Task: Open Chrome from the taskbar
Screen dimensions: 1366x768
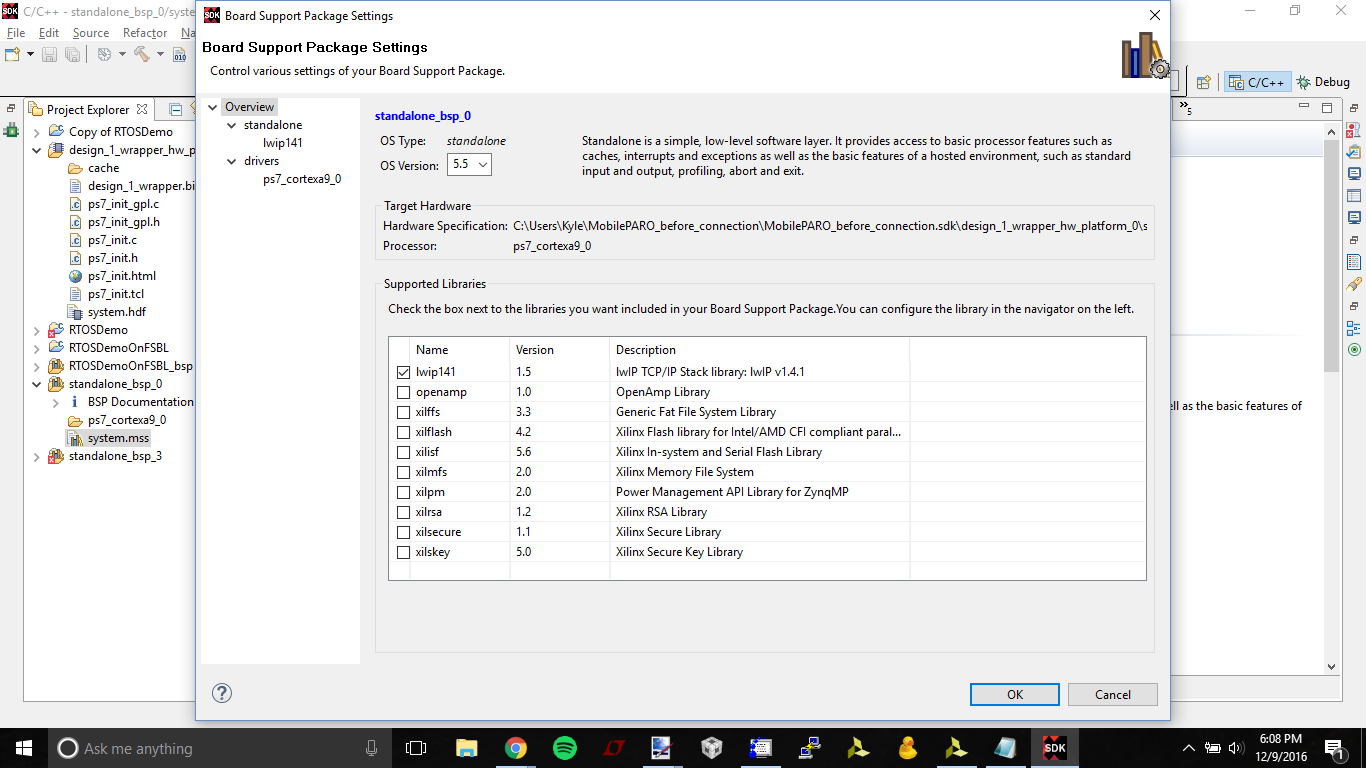Action: (516, 748)
